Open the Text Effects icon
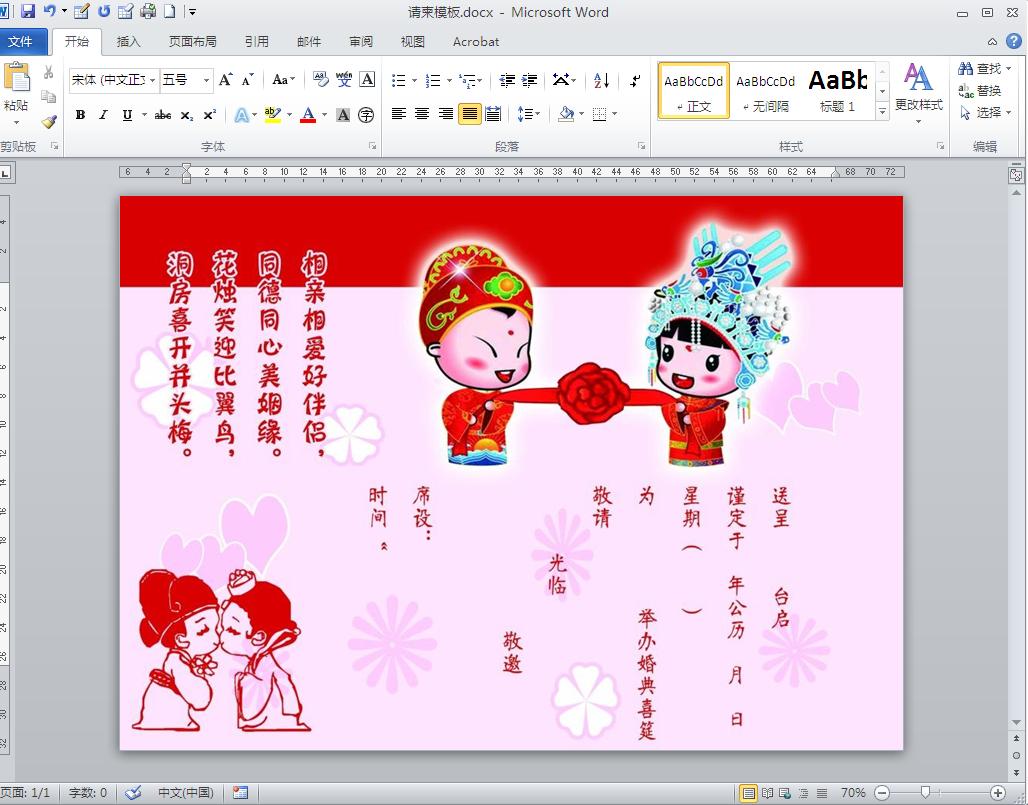The width and height of the screenshot is (1028, 805). pyautogui.click(x=241, y=115)
